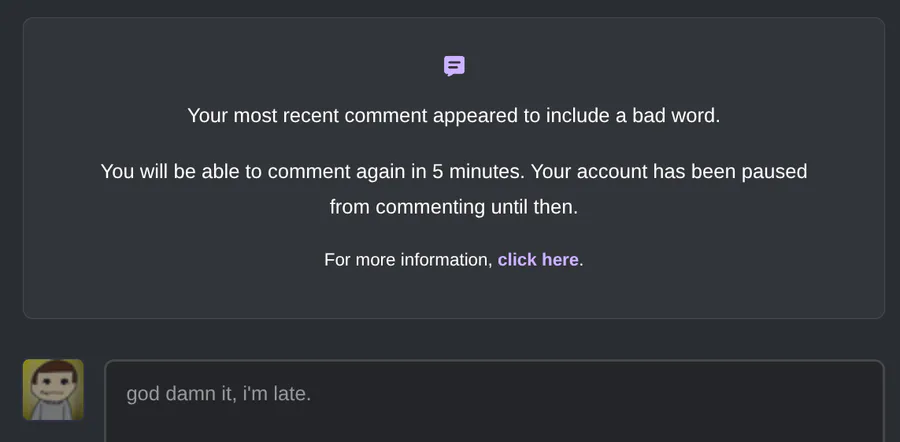Click the "Your most recent comment" heading line

point(453,116)
